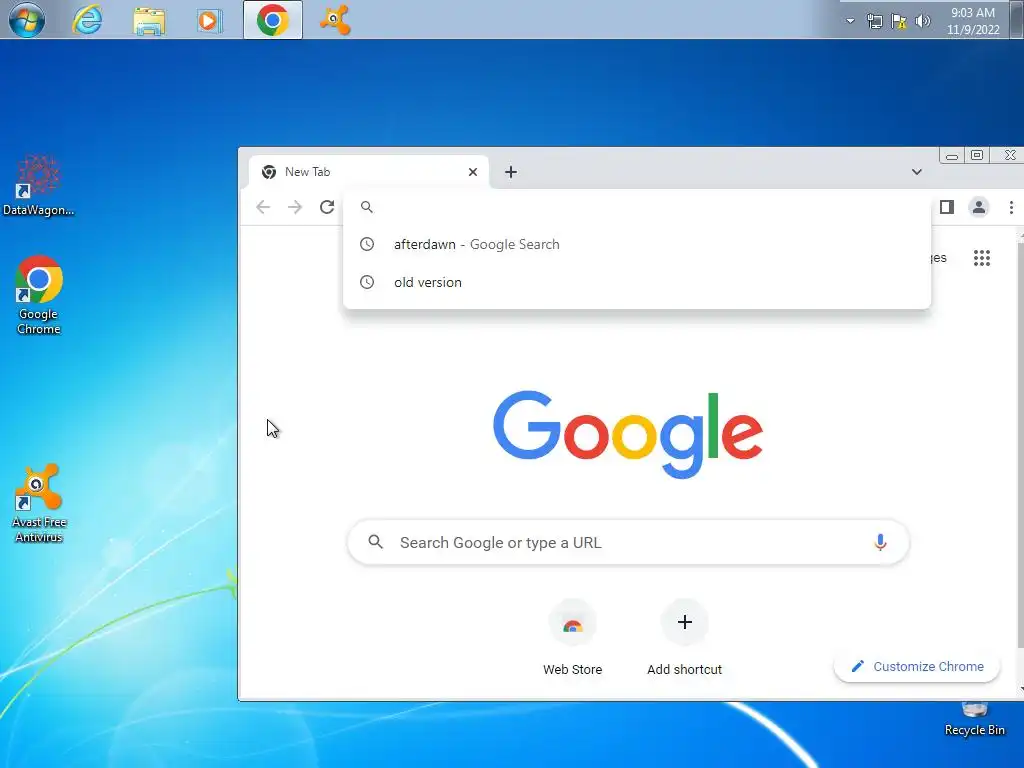This screenshot has width=1024, height=768.
Task: Click the page vertical scrollbar
Action: tap(1020, 444)
